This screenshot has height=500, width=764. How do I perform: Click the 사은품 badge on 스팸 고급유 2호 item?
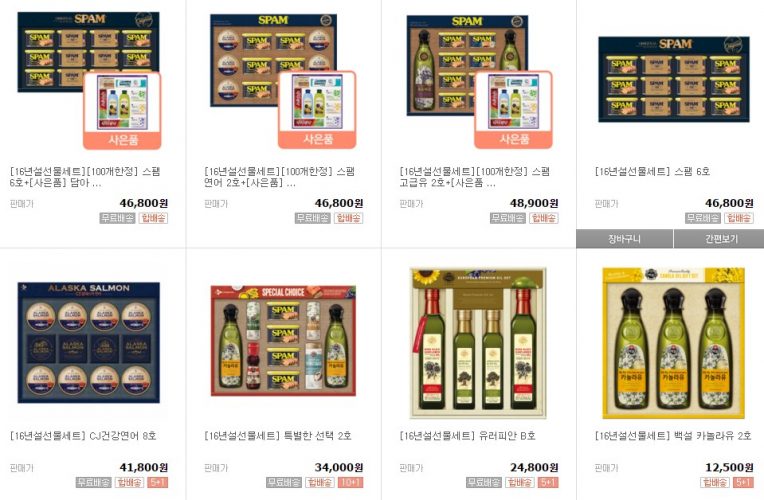coord(514,140)
